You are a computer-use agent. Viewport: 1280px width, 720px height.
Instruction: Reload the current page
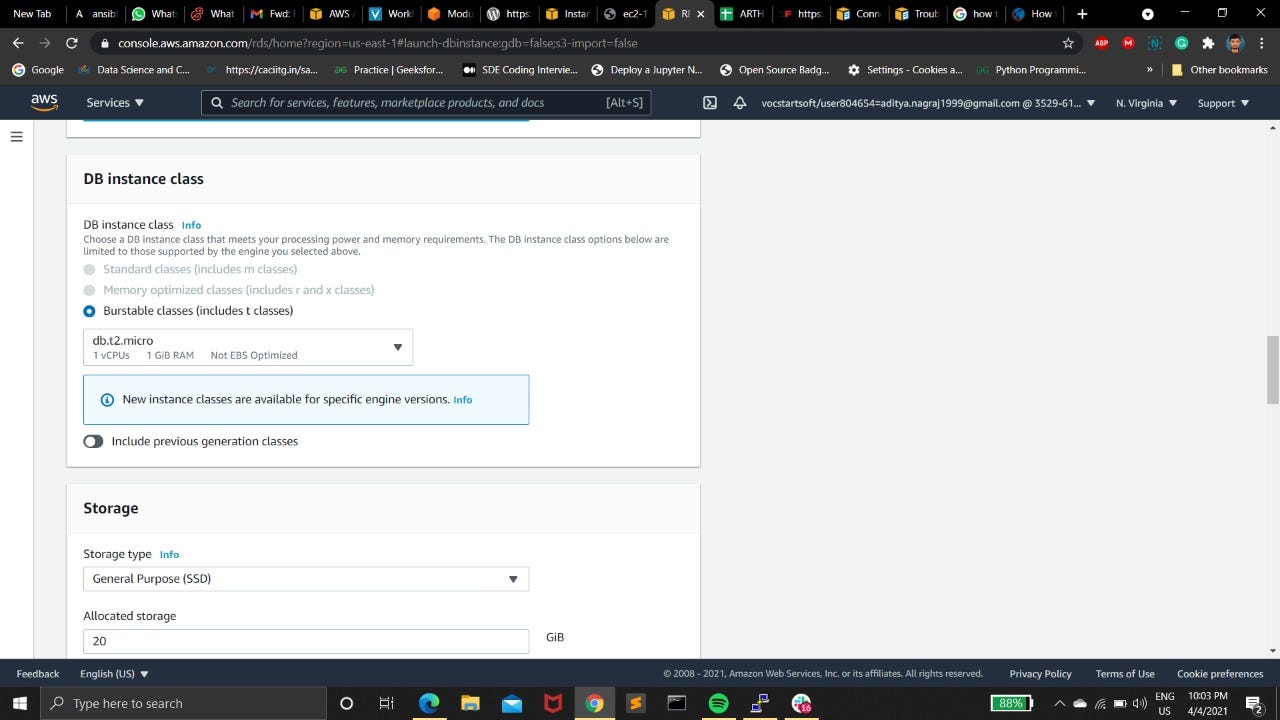tap(71, 43)
